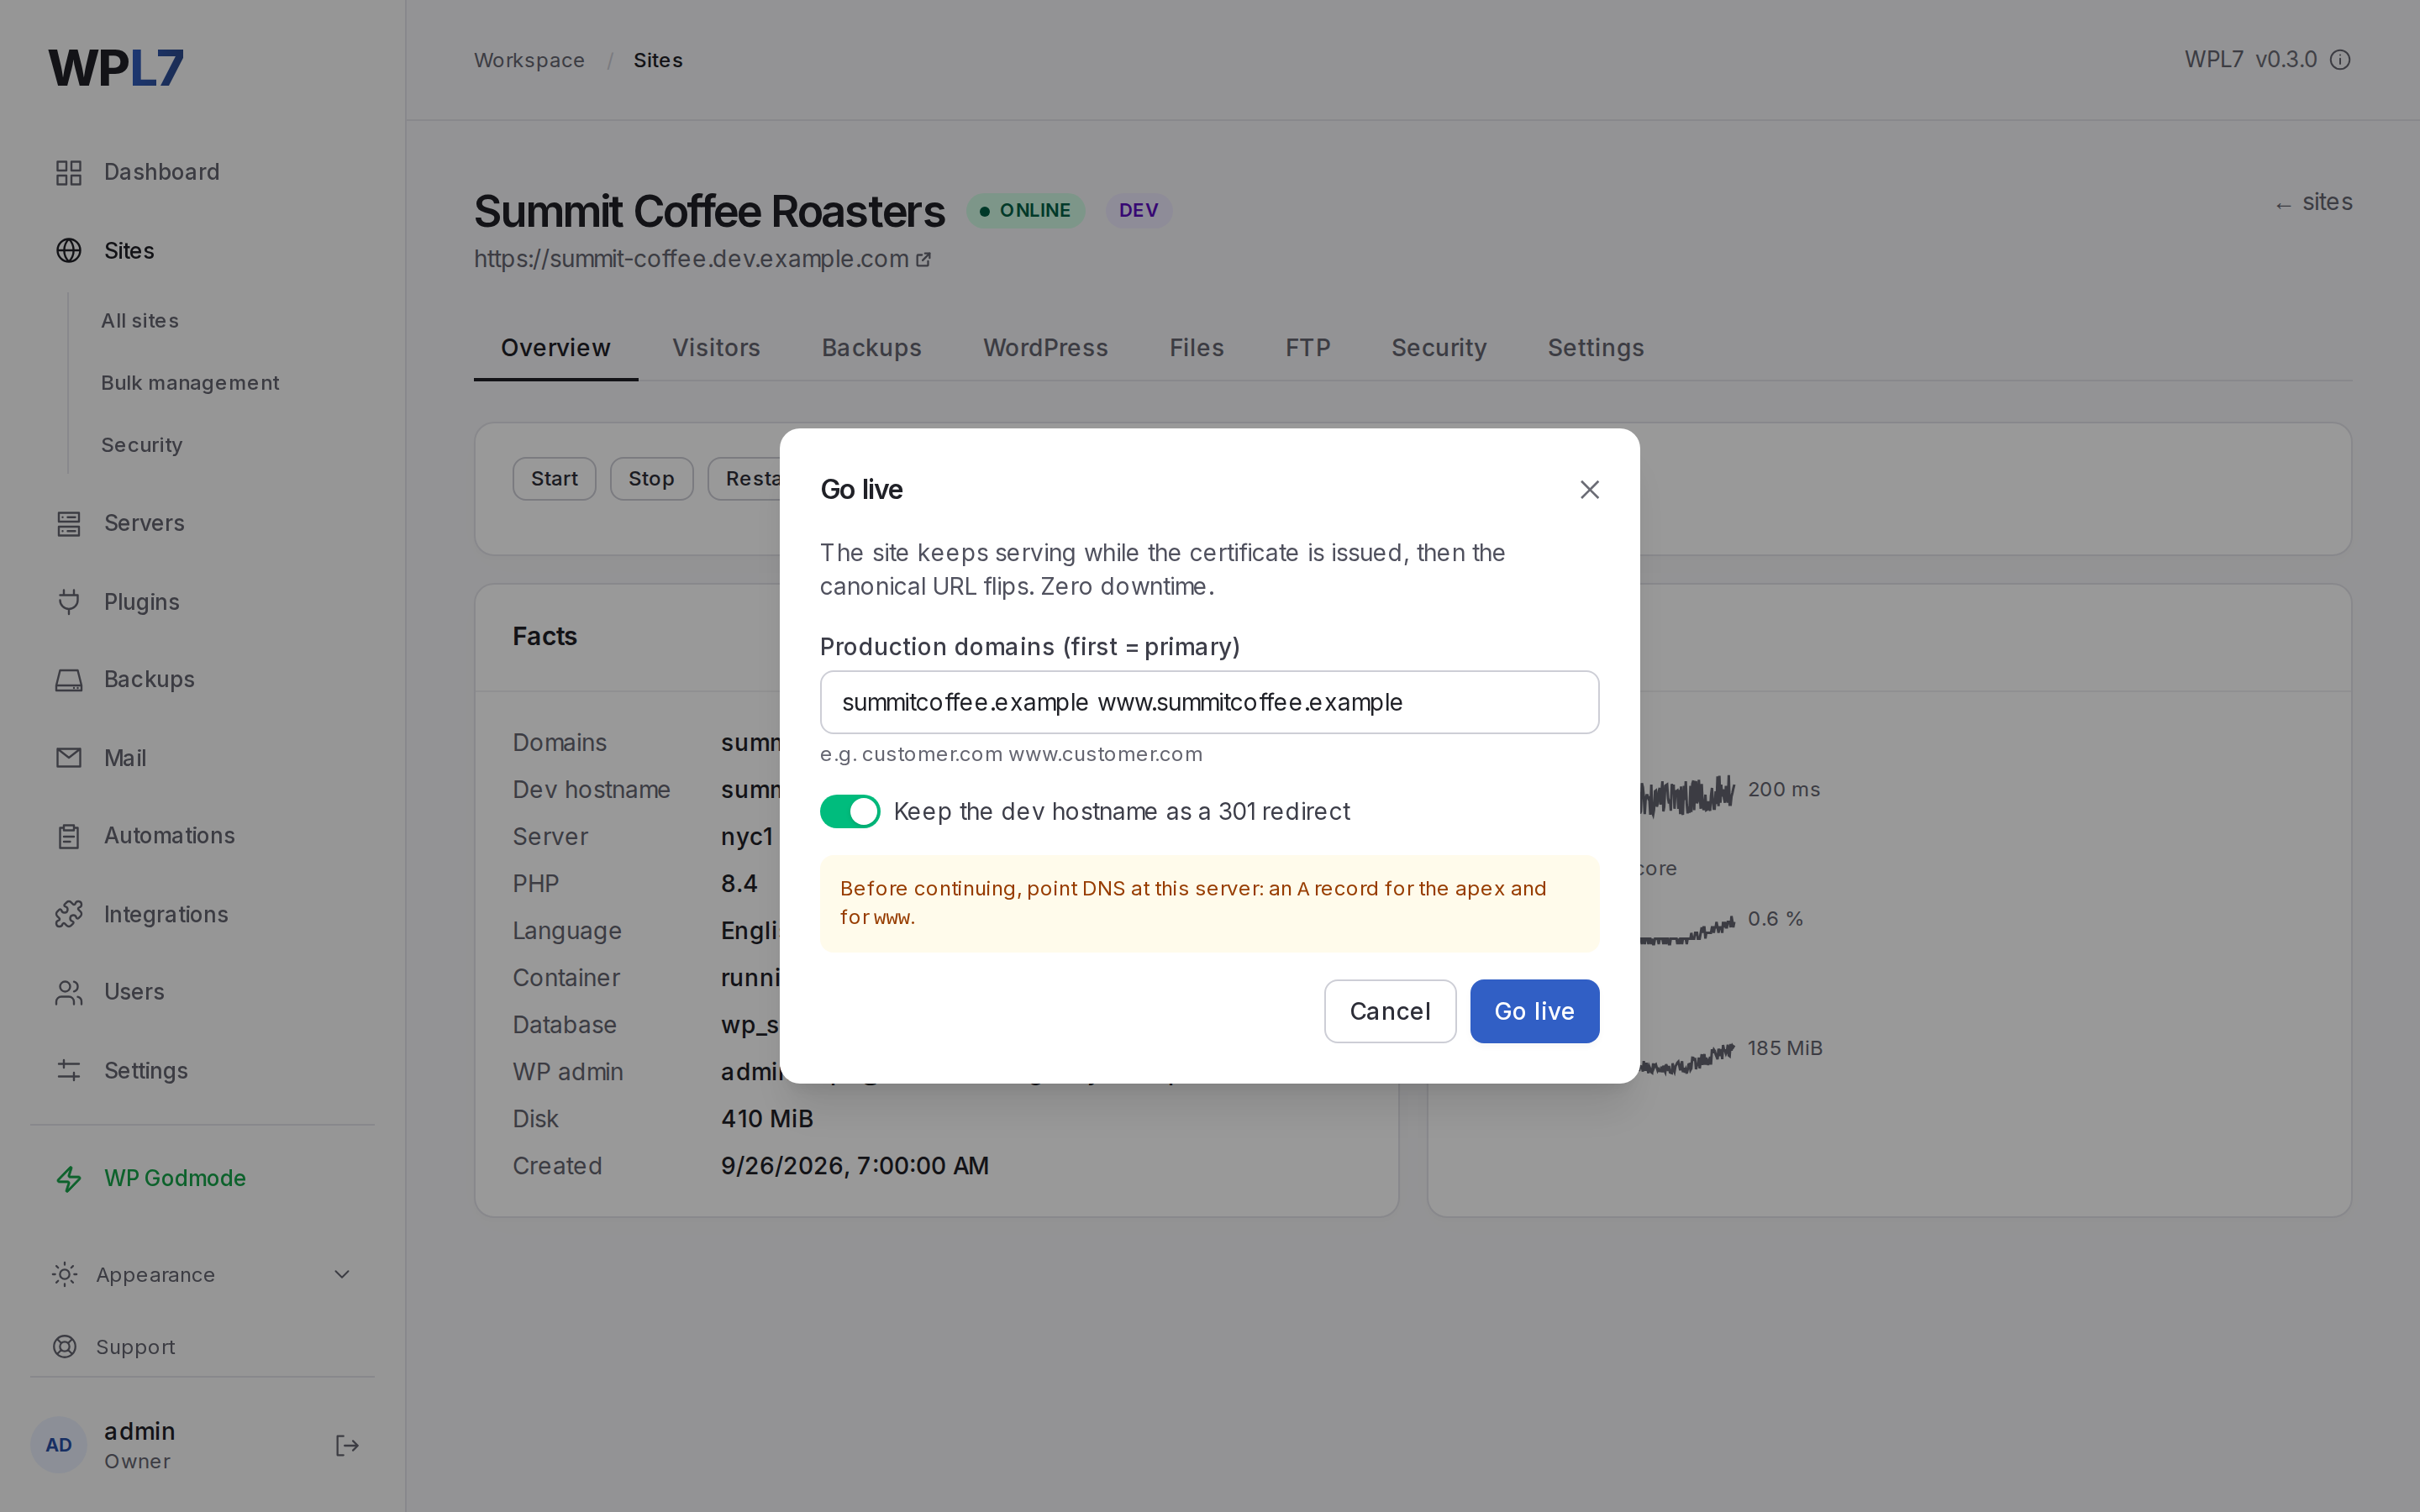Click the logout arrow icon

[347, 1445]
